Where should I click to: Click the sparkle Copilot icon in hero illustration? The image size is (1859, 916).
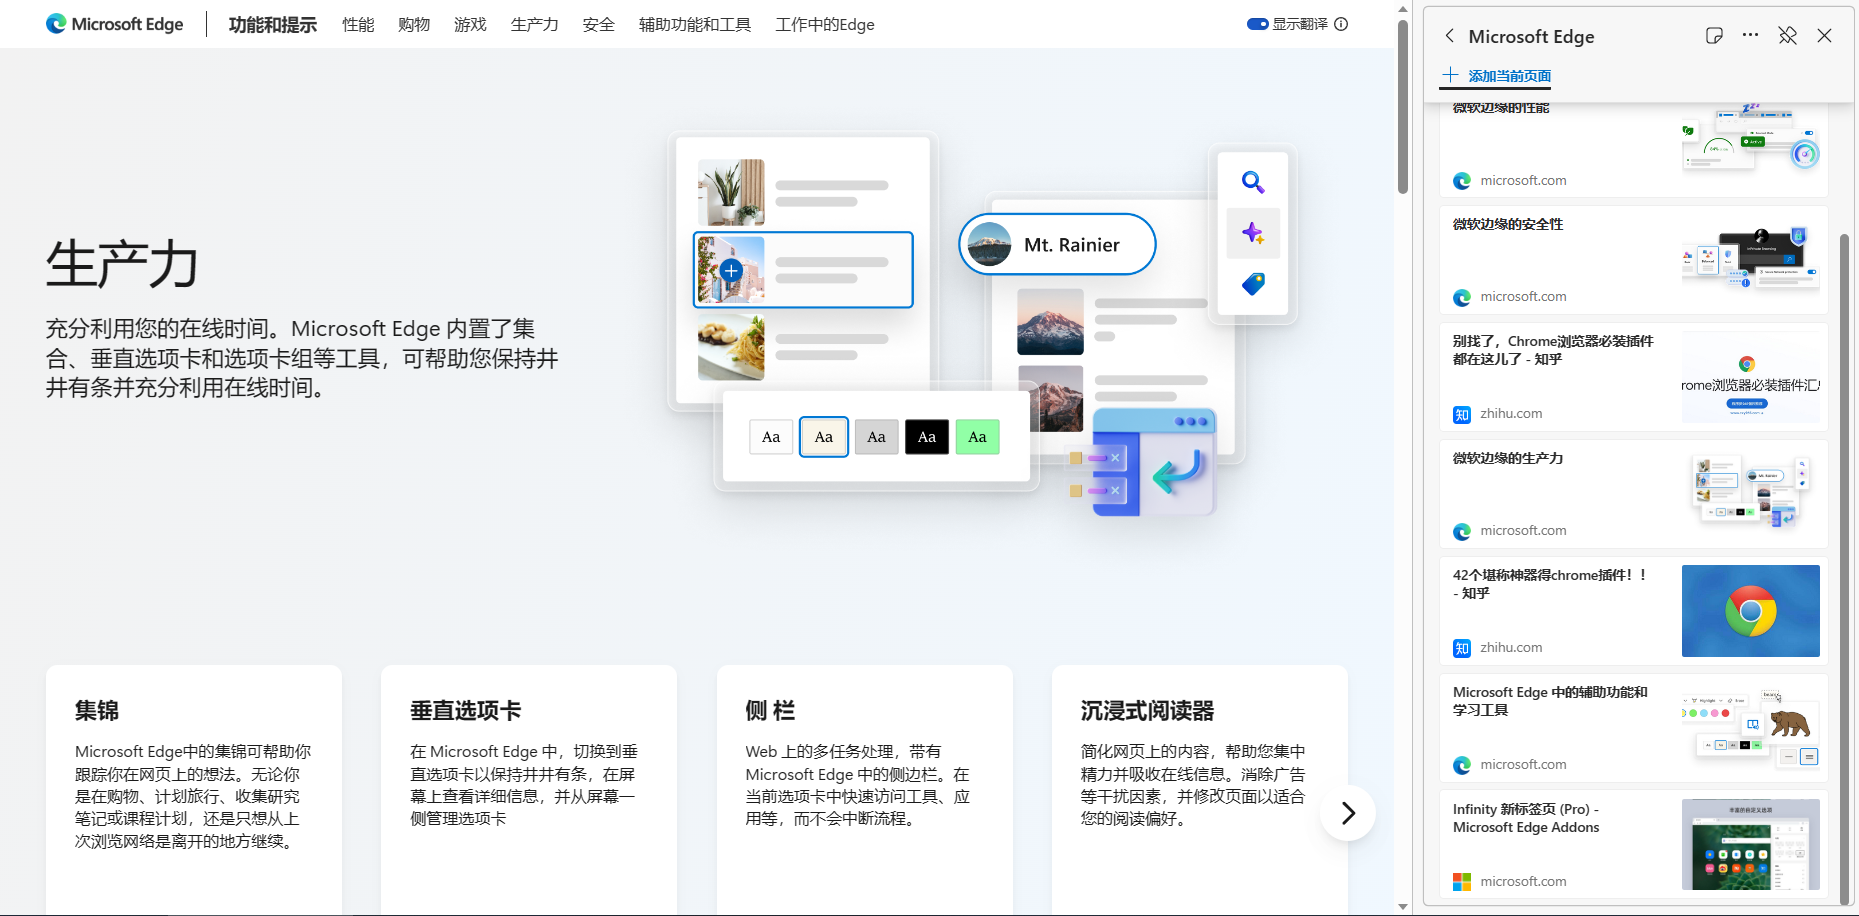(x=1253, y=233)
